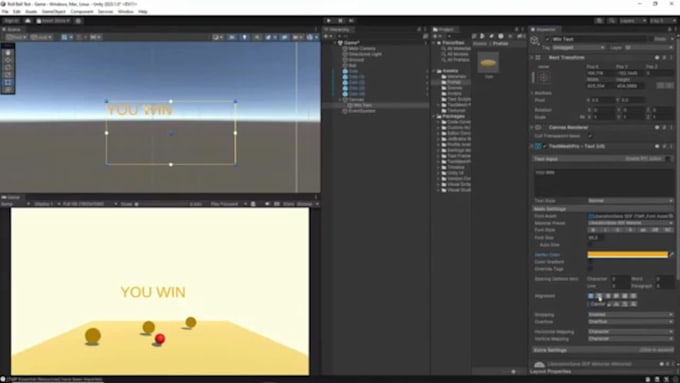
Task: Open the Help menu
Action: click(x=143, y=12)
